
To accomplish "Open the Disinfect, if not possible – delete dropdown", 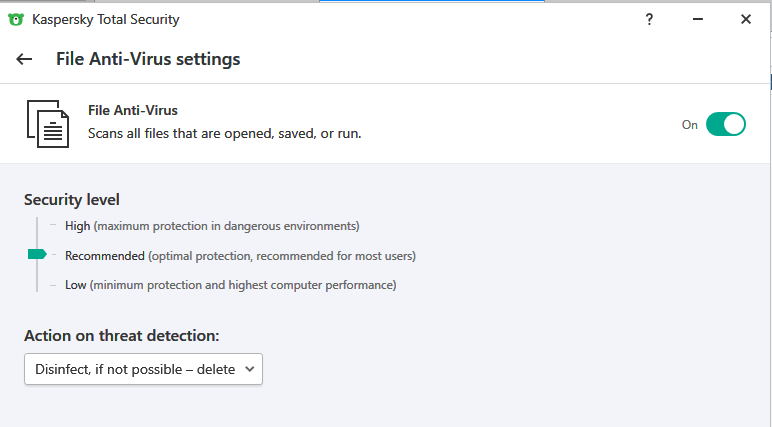I will click(143, 369).
